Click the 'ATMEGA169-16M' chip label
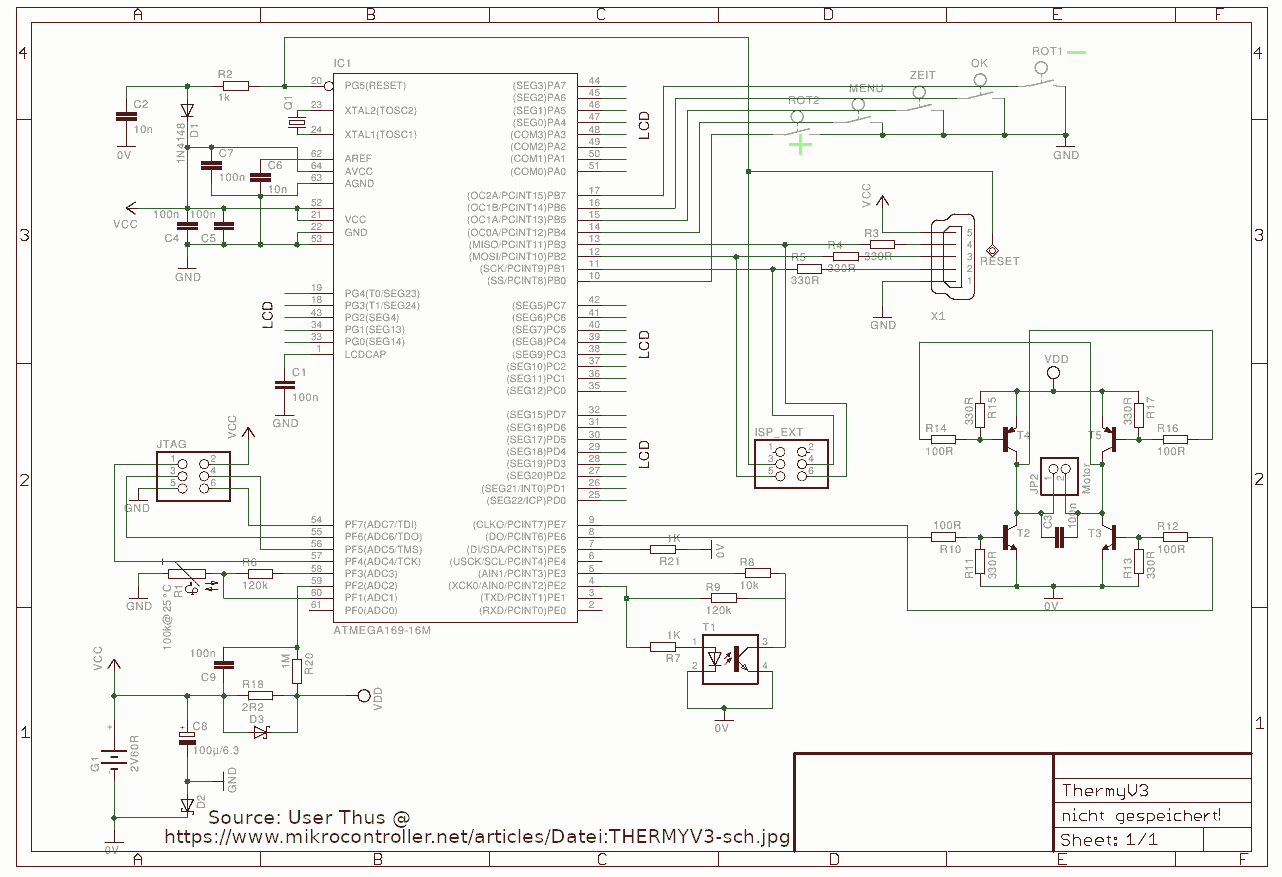 [x=382, y=632]
